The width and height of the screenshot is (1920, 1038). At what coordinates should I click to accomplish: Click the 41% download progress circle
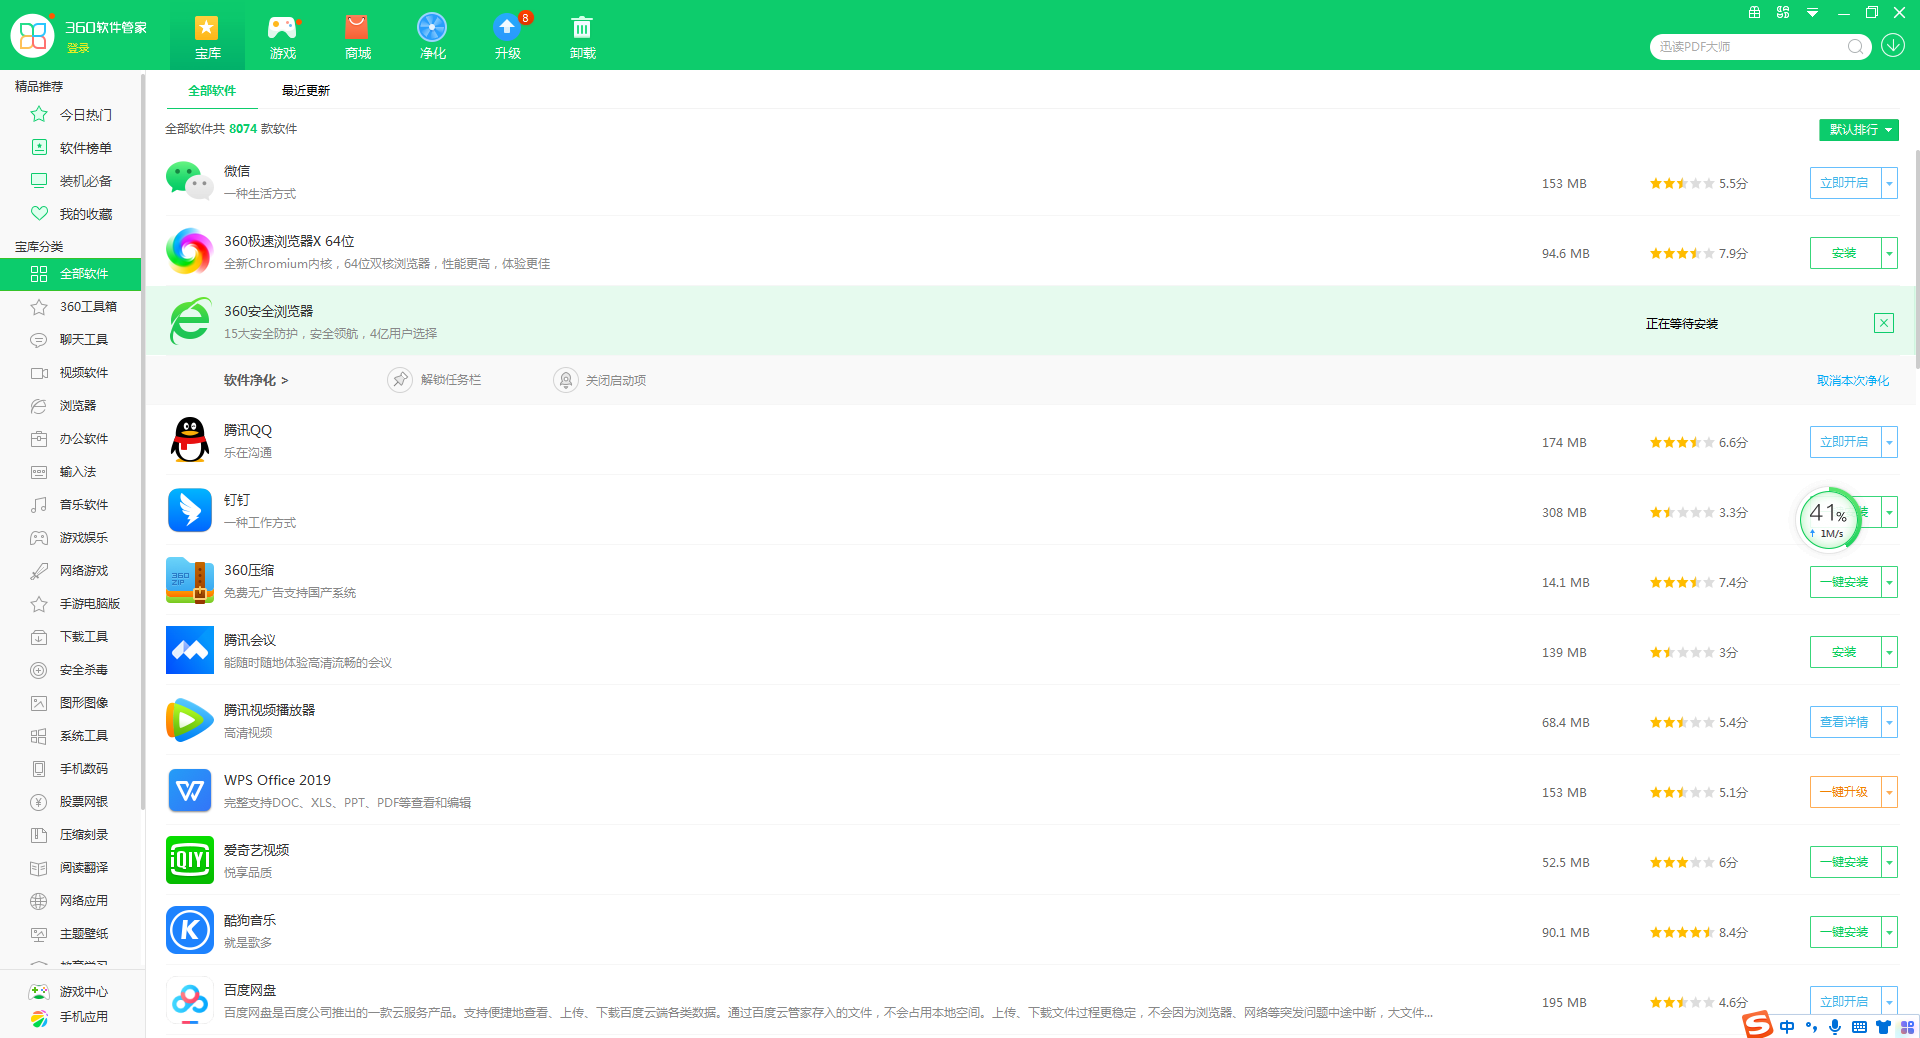pyautogui.click(x=1829, y=519)
